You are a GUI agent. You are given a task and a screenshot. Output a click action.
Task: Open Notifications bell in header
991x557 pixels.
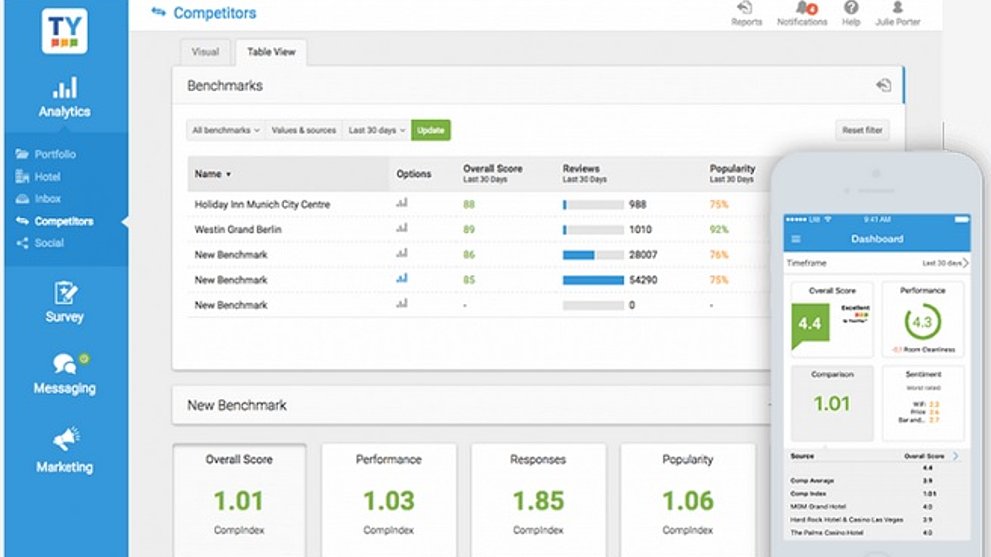(x=805, y=9)
